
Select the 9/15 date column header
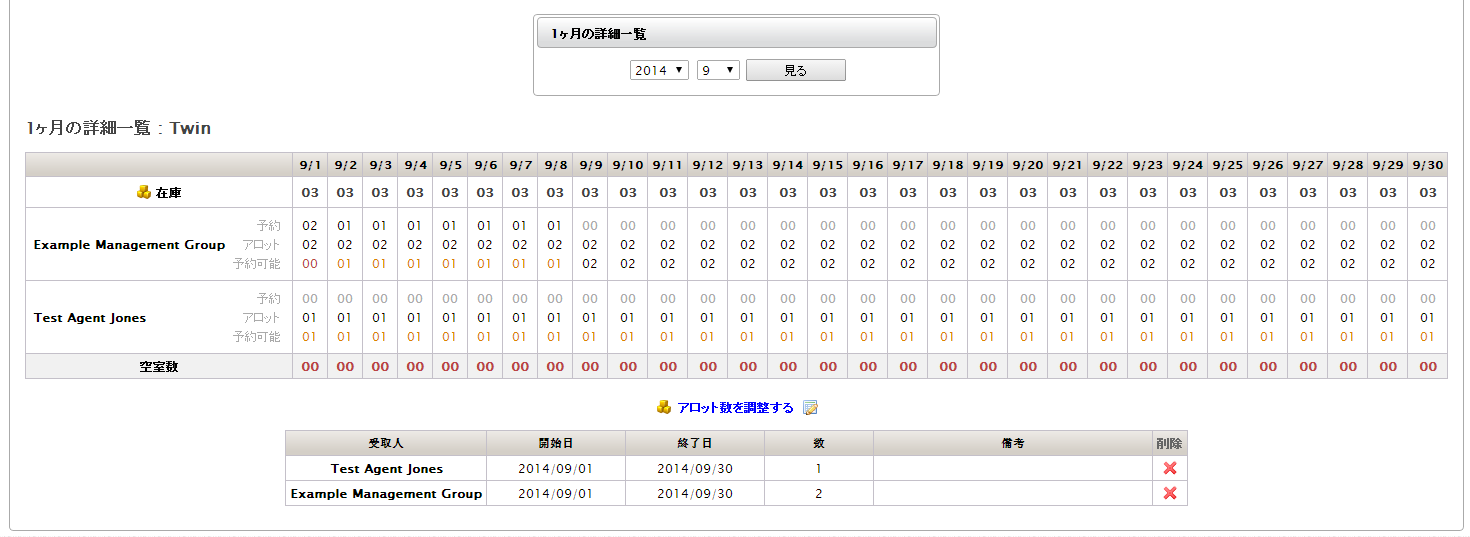coord(827,165)
